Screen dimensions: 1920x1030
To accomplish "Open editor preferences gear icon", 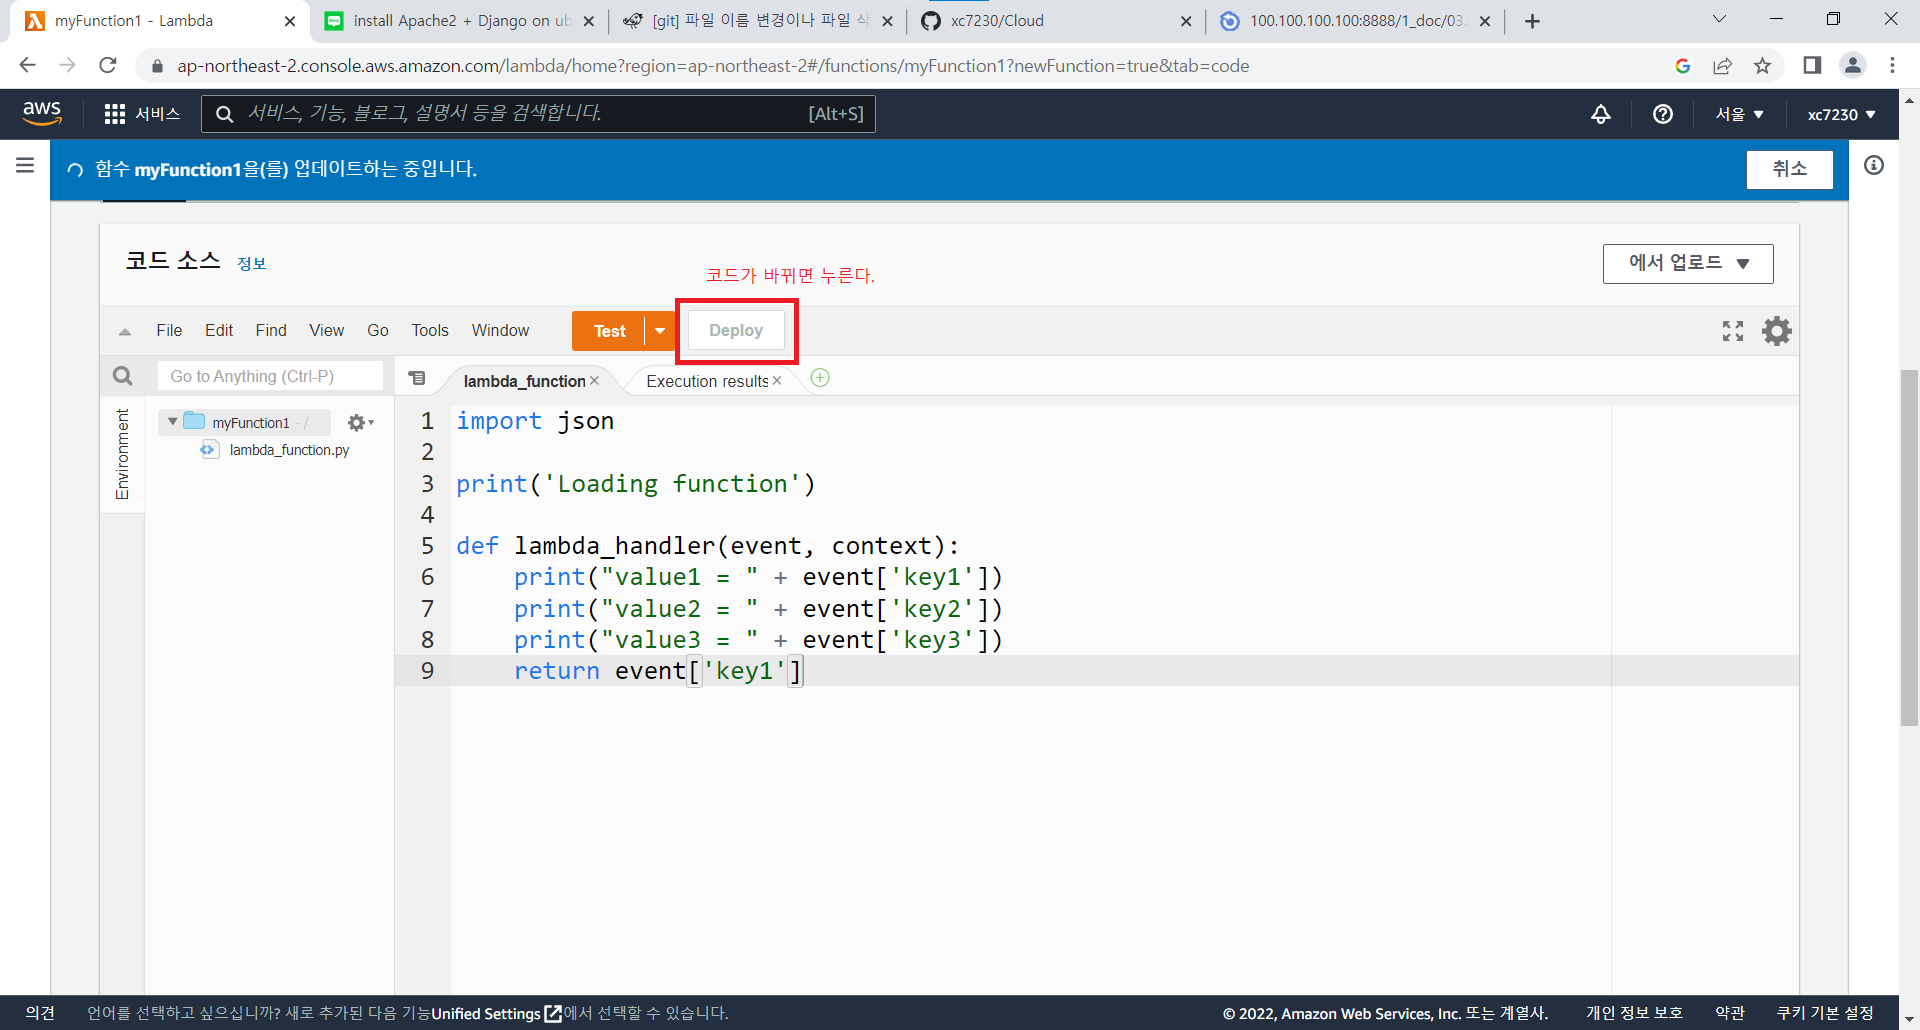I will tap(1777, 331).
